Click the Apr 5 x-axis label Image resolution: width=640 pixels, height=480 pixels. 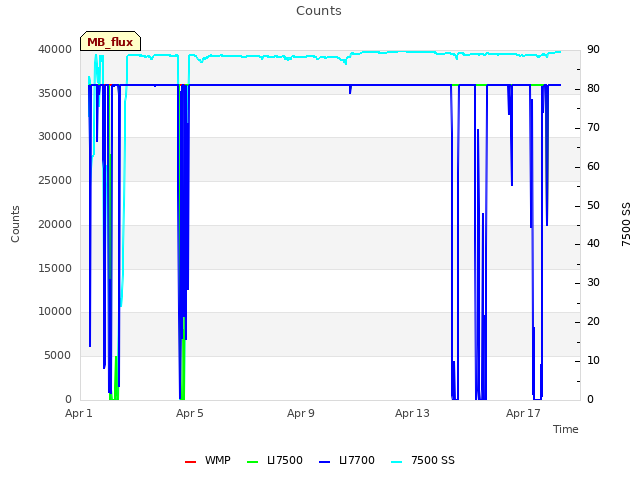(190, 413)
